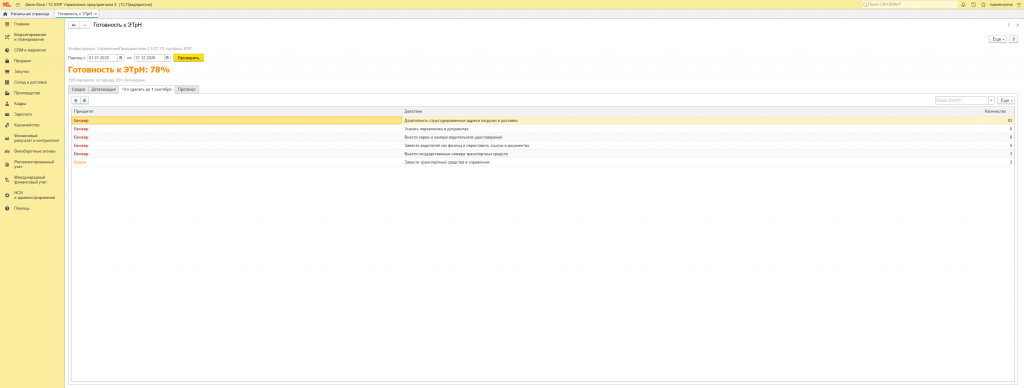Open calendar picker for end date 31.12.2026
The width and height of the screenshot is (1024, 388).
click(x=167, y=57)
